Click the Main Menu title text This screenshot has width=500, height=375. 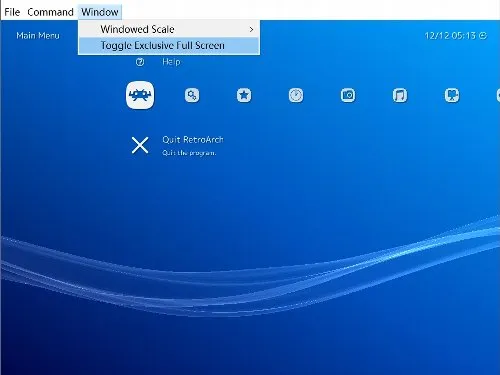pos(38,36)
